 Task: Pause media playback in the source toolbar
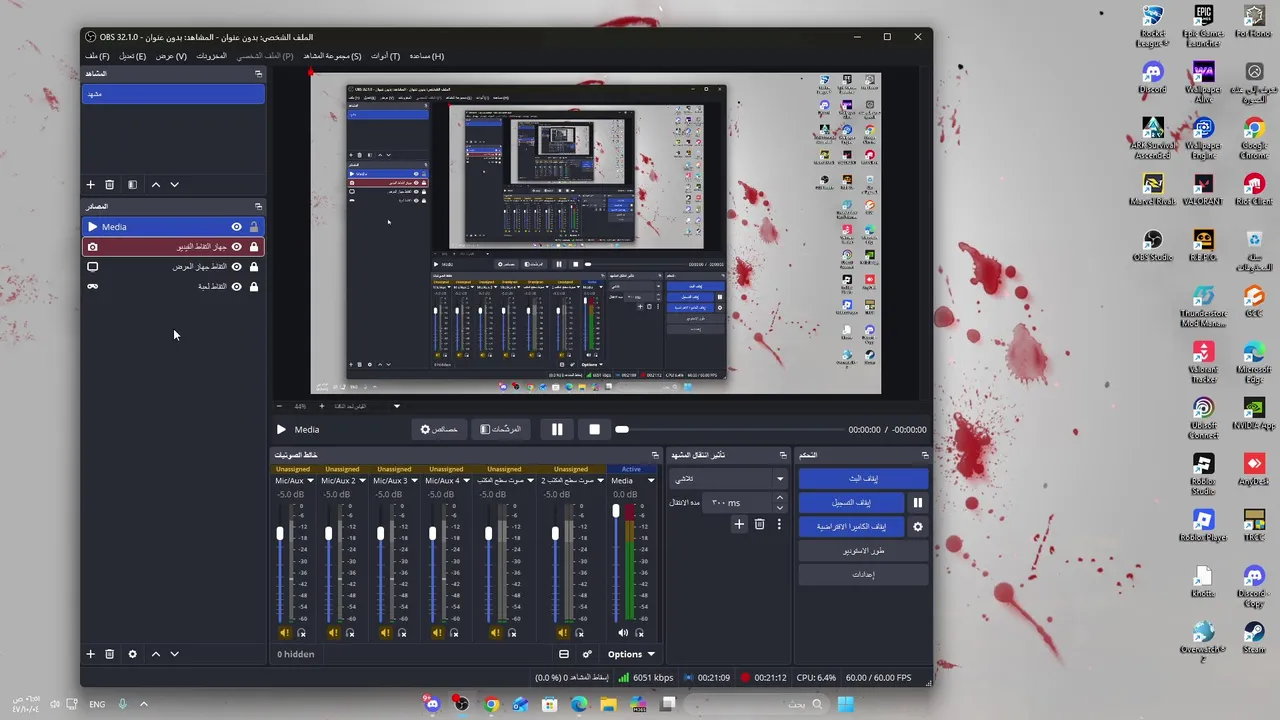click(557, 430)
